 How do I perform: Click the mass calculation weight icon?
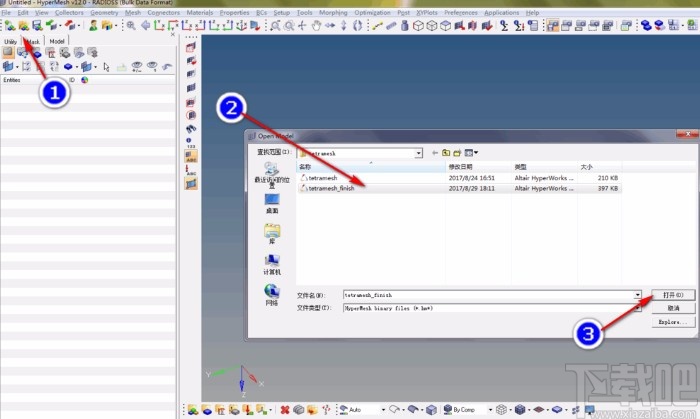click(x=404, y=25)
